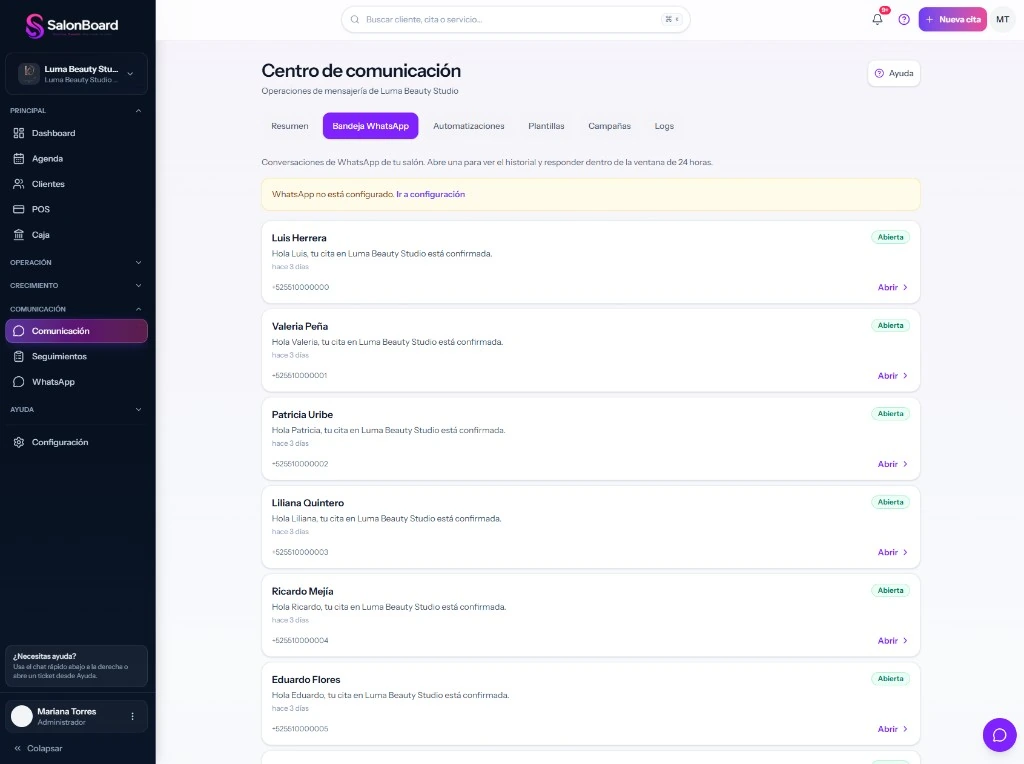Click the arrow next to Patricia Uribe's Abrir
The image size is (1024, 764).
coord(905,464)
